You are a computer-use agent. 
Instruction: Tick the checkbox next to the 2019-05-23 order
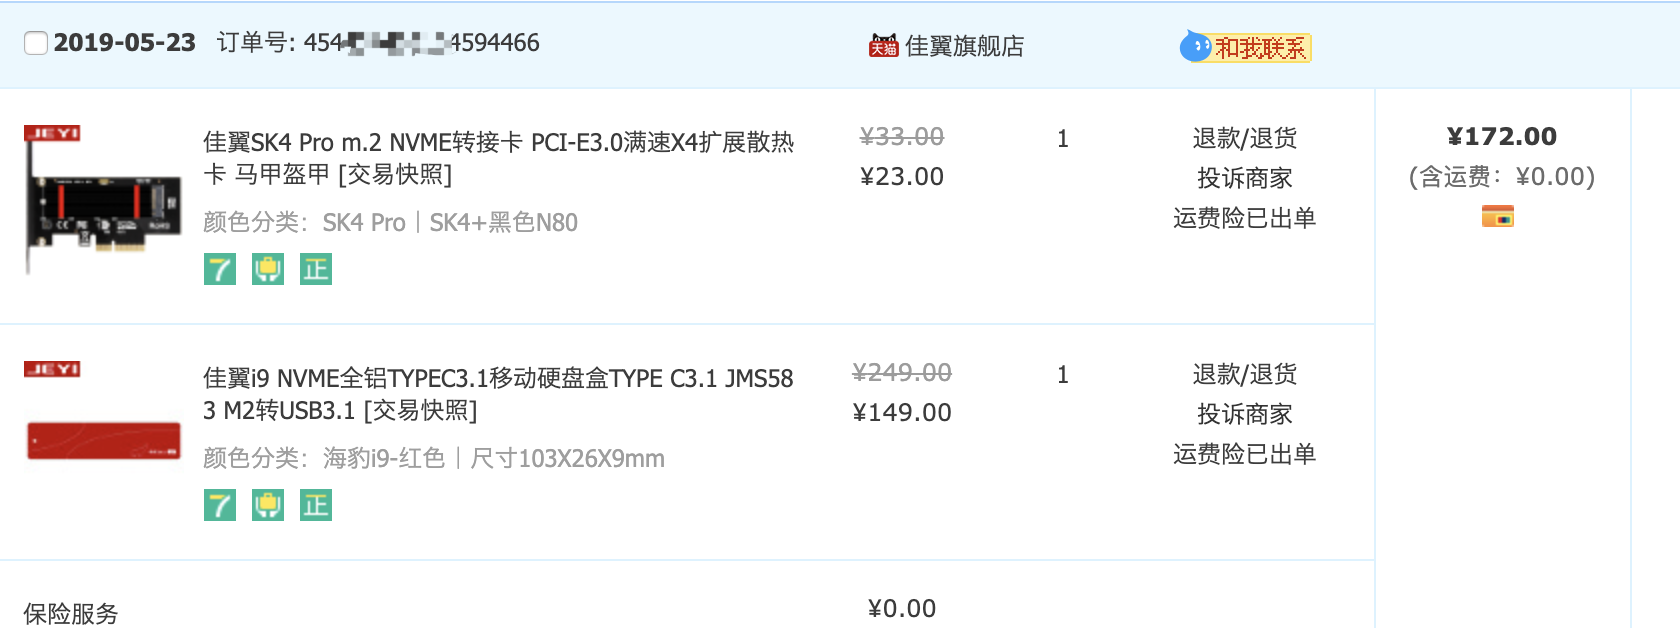click(x=36, y=43)
